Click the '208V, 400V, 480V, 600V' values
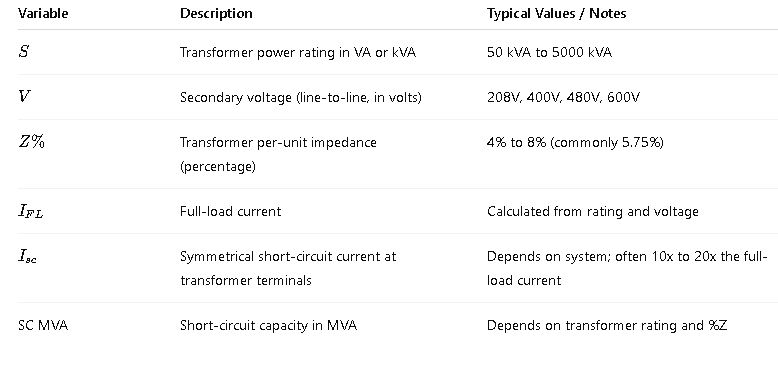The height and width of the screenshot is (370, 778). (x=563, y=97)
